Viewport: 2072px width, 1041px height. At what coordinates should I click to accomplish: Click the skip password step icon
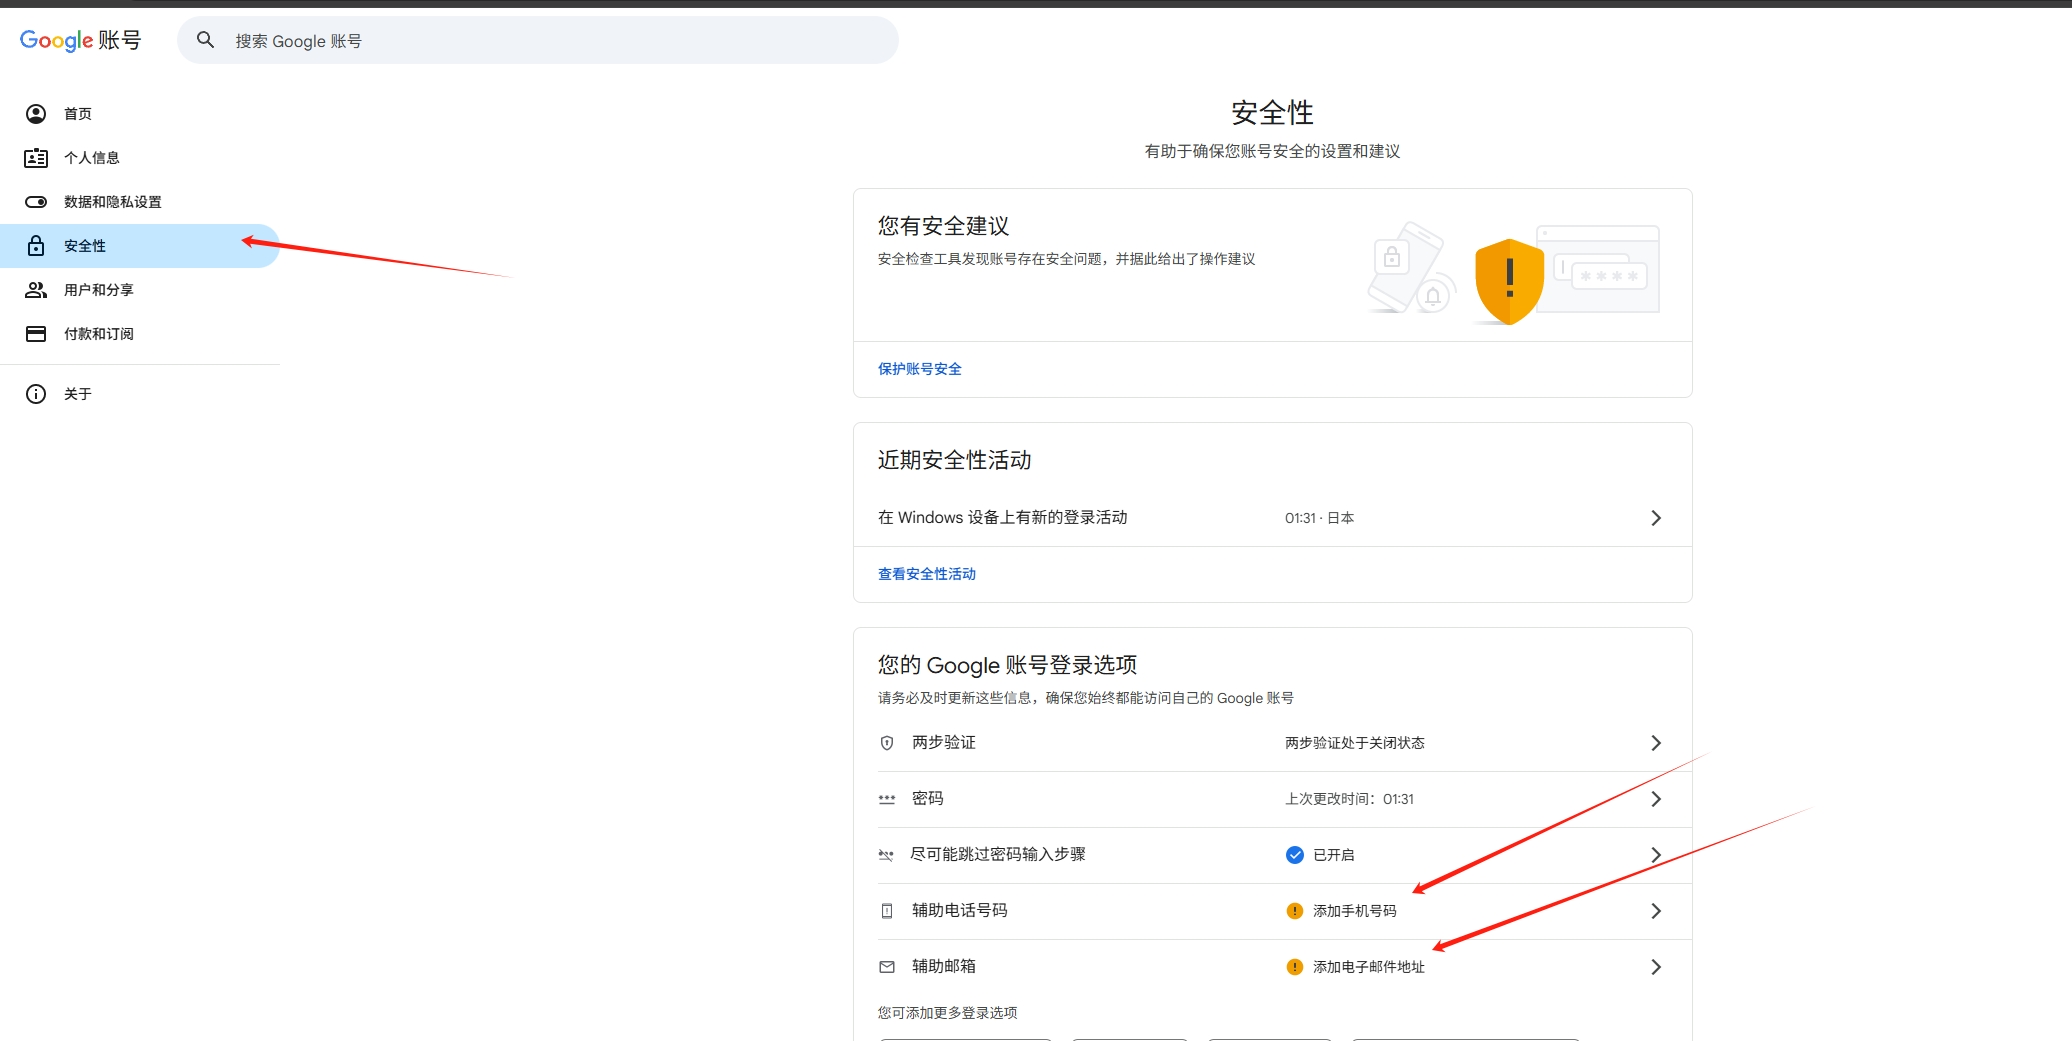886,855
